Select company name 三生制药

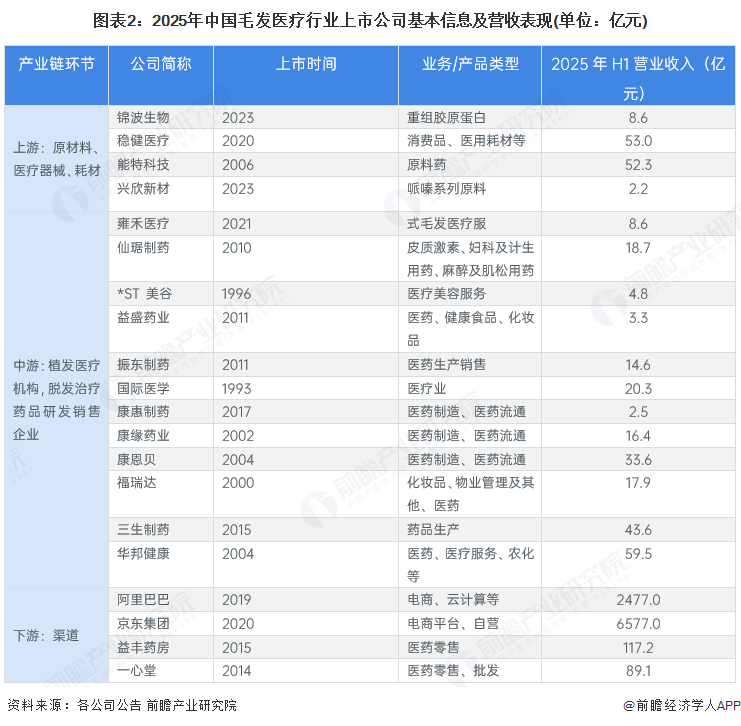click(x=143, y=529)
